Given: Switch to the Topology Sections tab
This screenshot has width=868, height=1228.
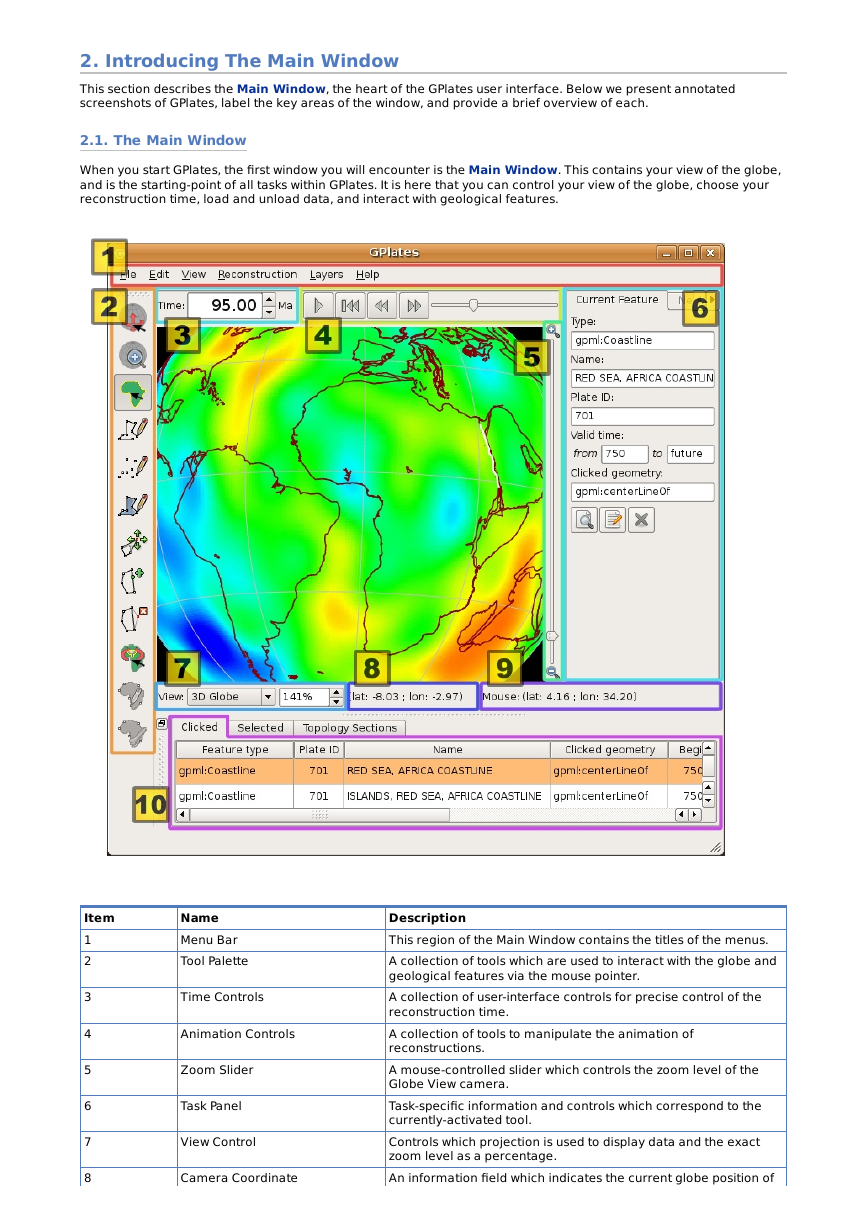Looking at the screenshot, I should (350, 727).
